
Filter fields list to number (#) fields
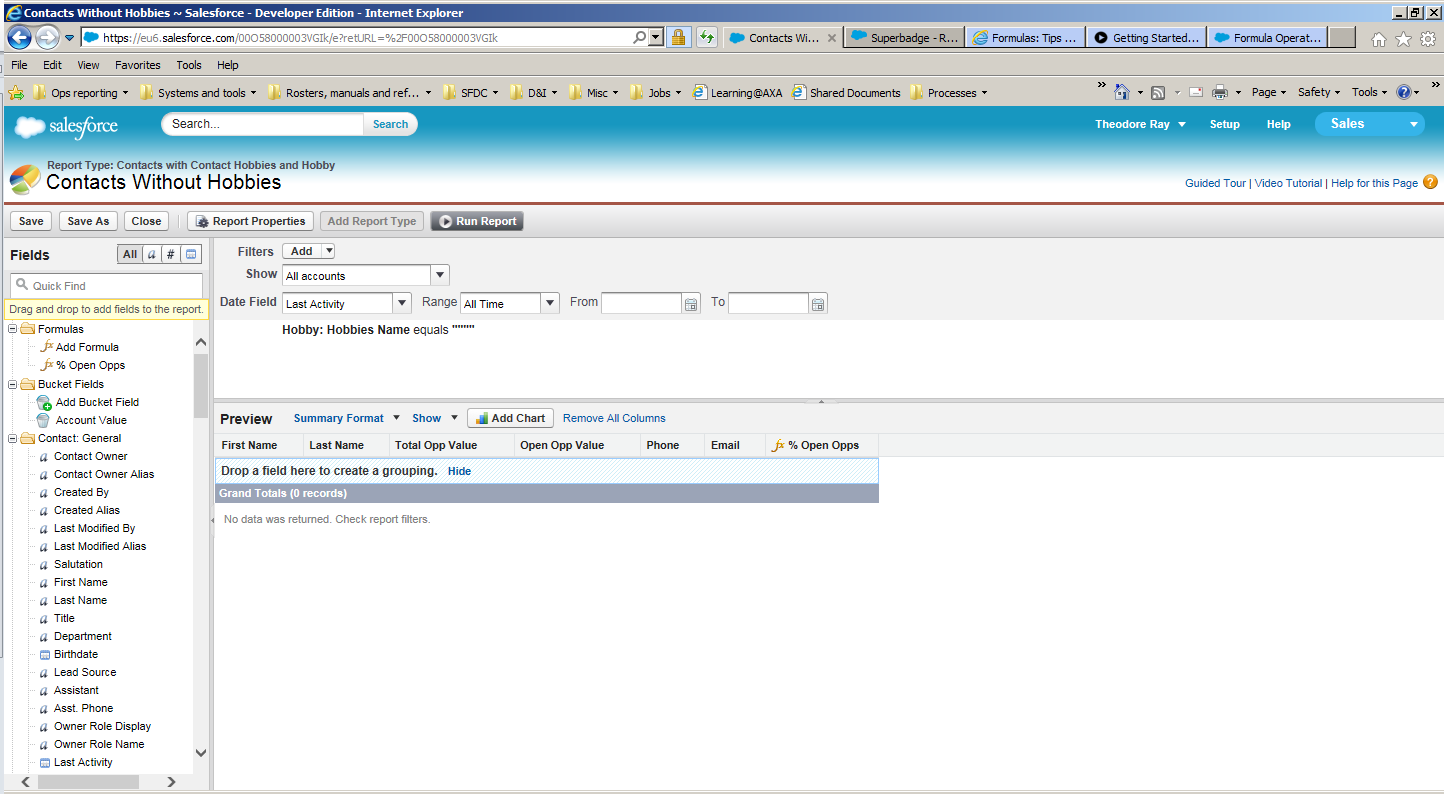click(171, 254)
